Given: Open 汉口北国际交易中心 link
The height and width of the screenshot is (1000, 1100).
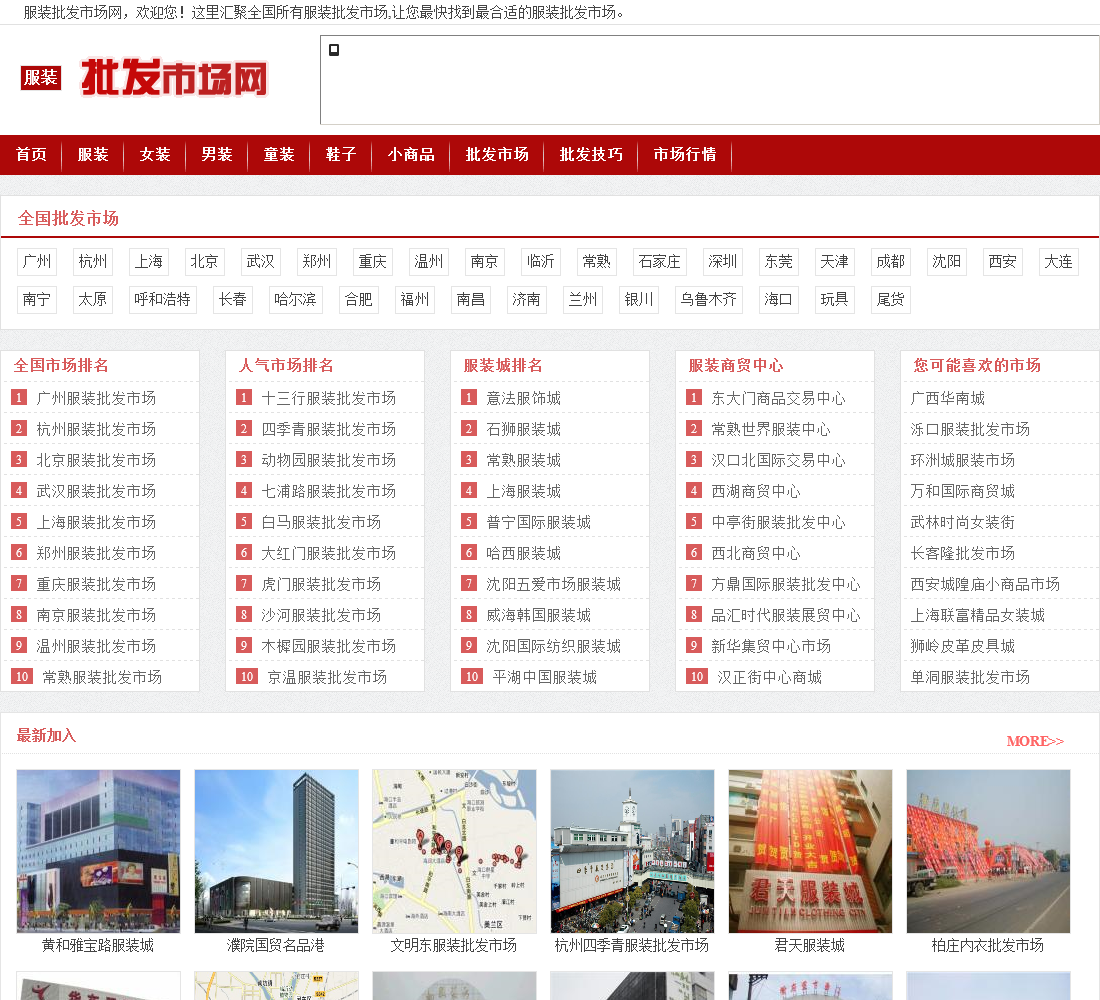Looking at the screenshot, I should tap(779, 460).
